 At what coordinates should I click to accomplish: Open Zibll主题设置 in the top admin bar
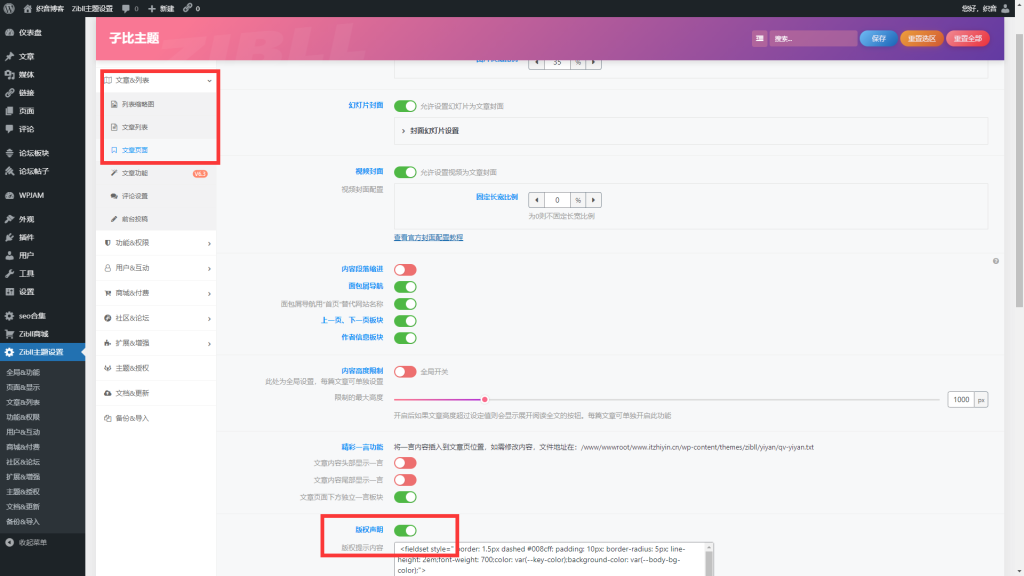(x=92, y=8)
